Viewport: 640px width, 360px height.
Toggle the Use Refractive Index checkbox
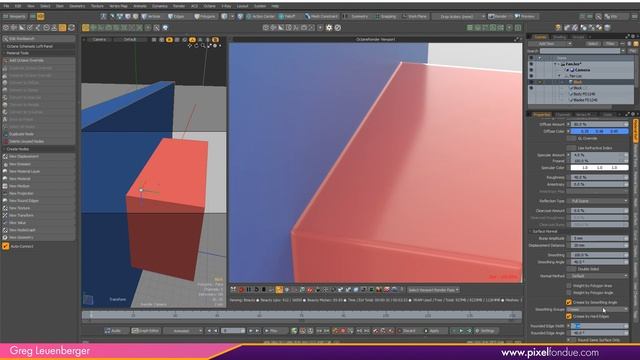(x=571, y=148)
